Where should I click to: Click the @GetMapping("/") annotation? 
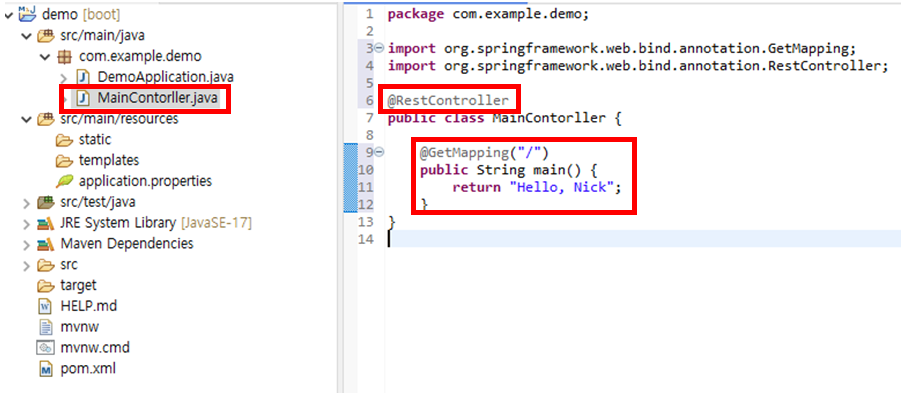483,153
